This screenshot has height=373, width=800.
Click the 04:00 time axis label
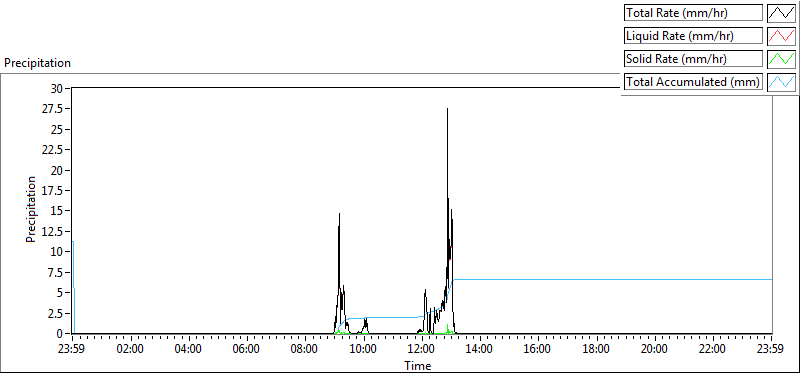(189, 349)
